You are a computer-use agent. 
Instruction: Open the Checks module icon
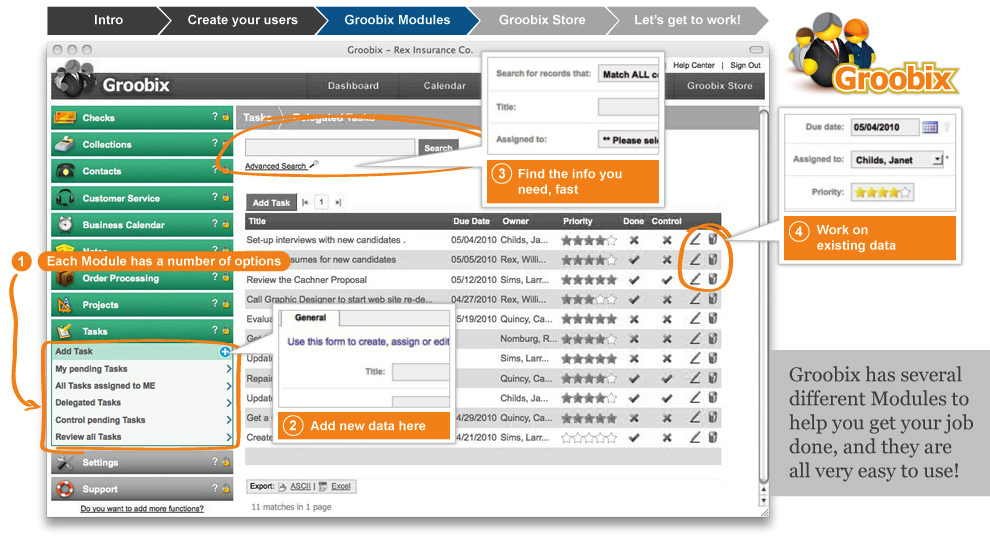(x=66, y=117)
